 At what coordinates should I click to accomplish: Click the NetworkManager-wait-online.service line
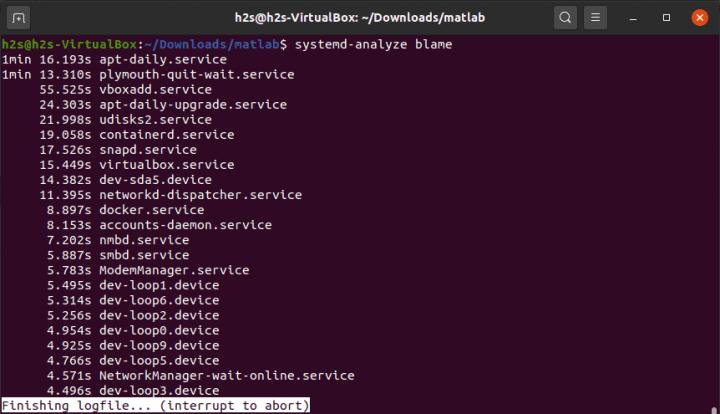pyautogui.click(x=226, y=375)
